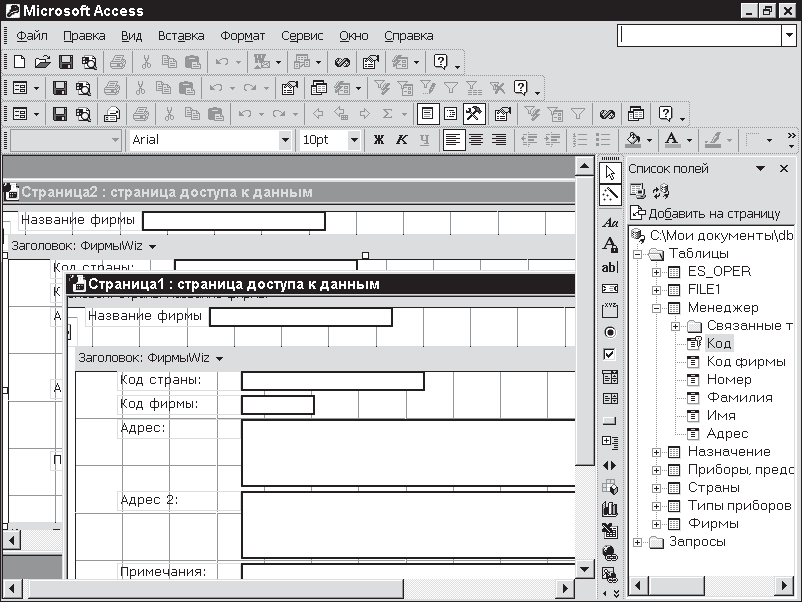Select the Фамилия field in the list
Screen dimensions: 802x602
[739, 398]
